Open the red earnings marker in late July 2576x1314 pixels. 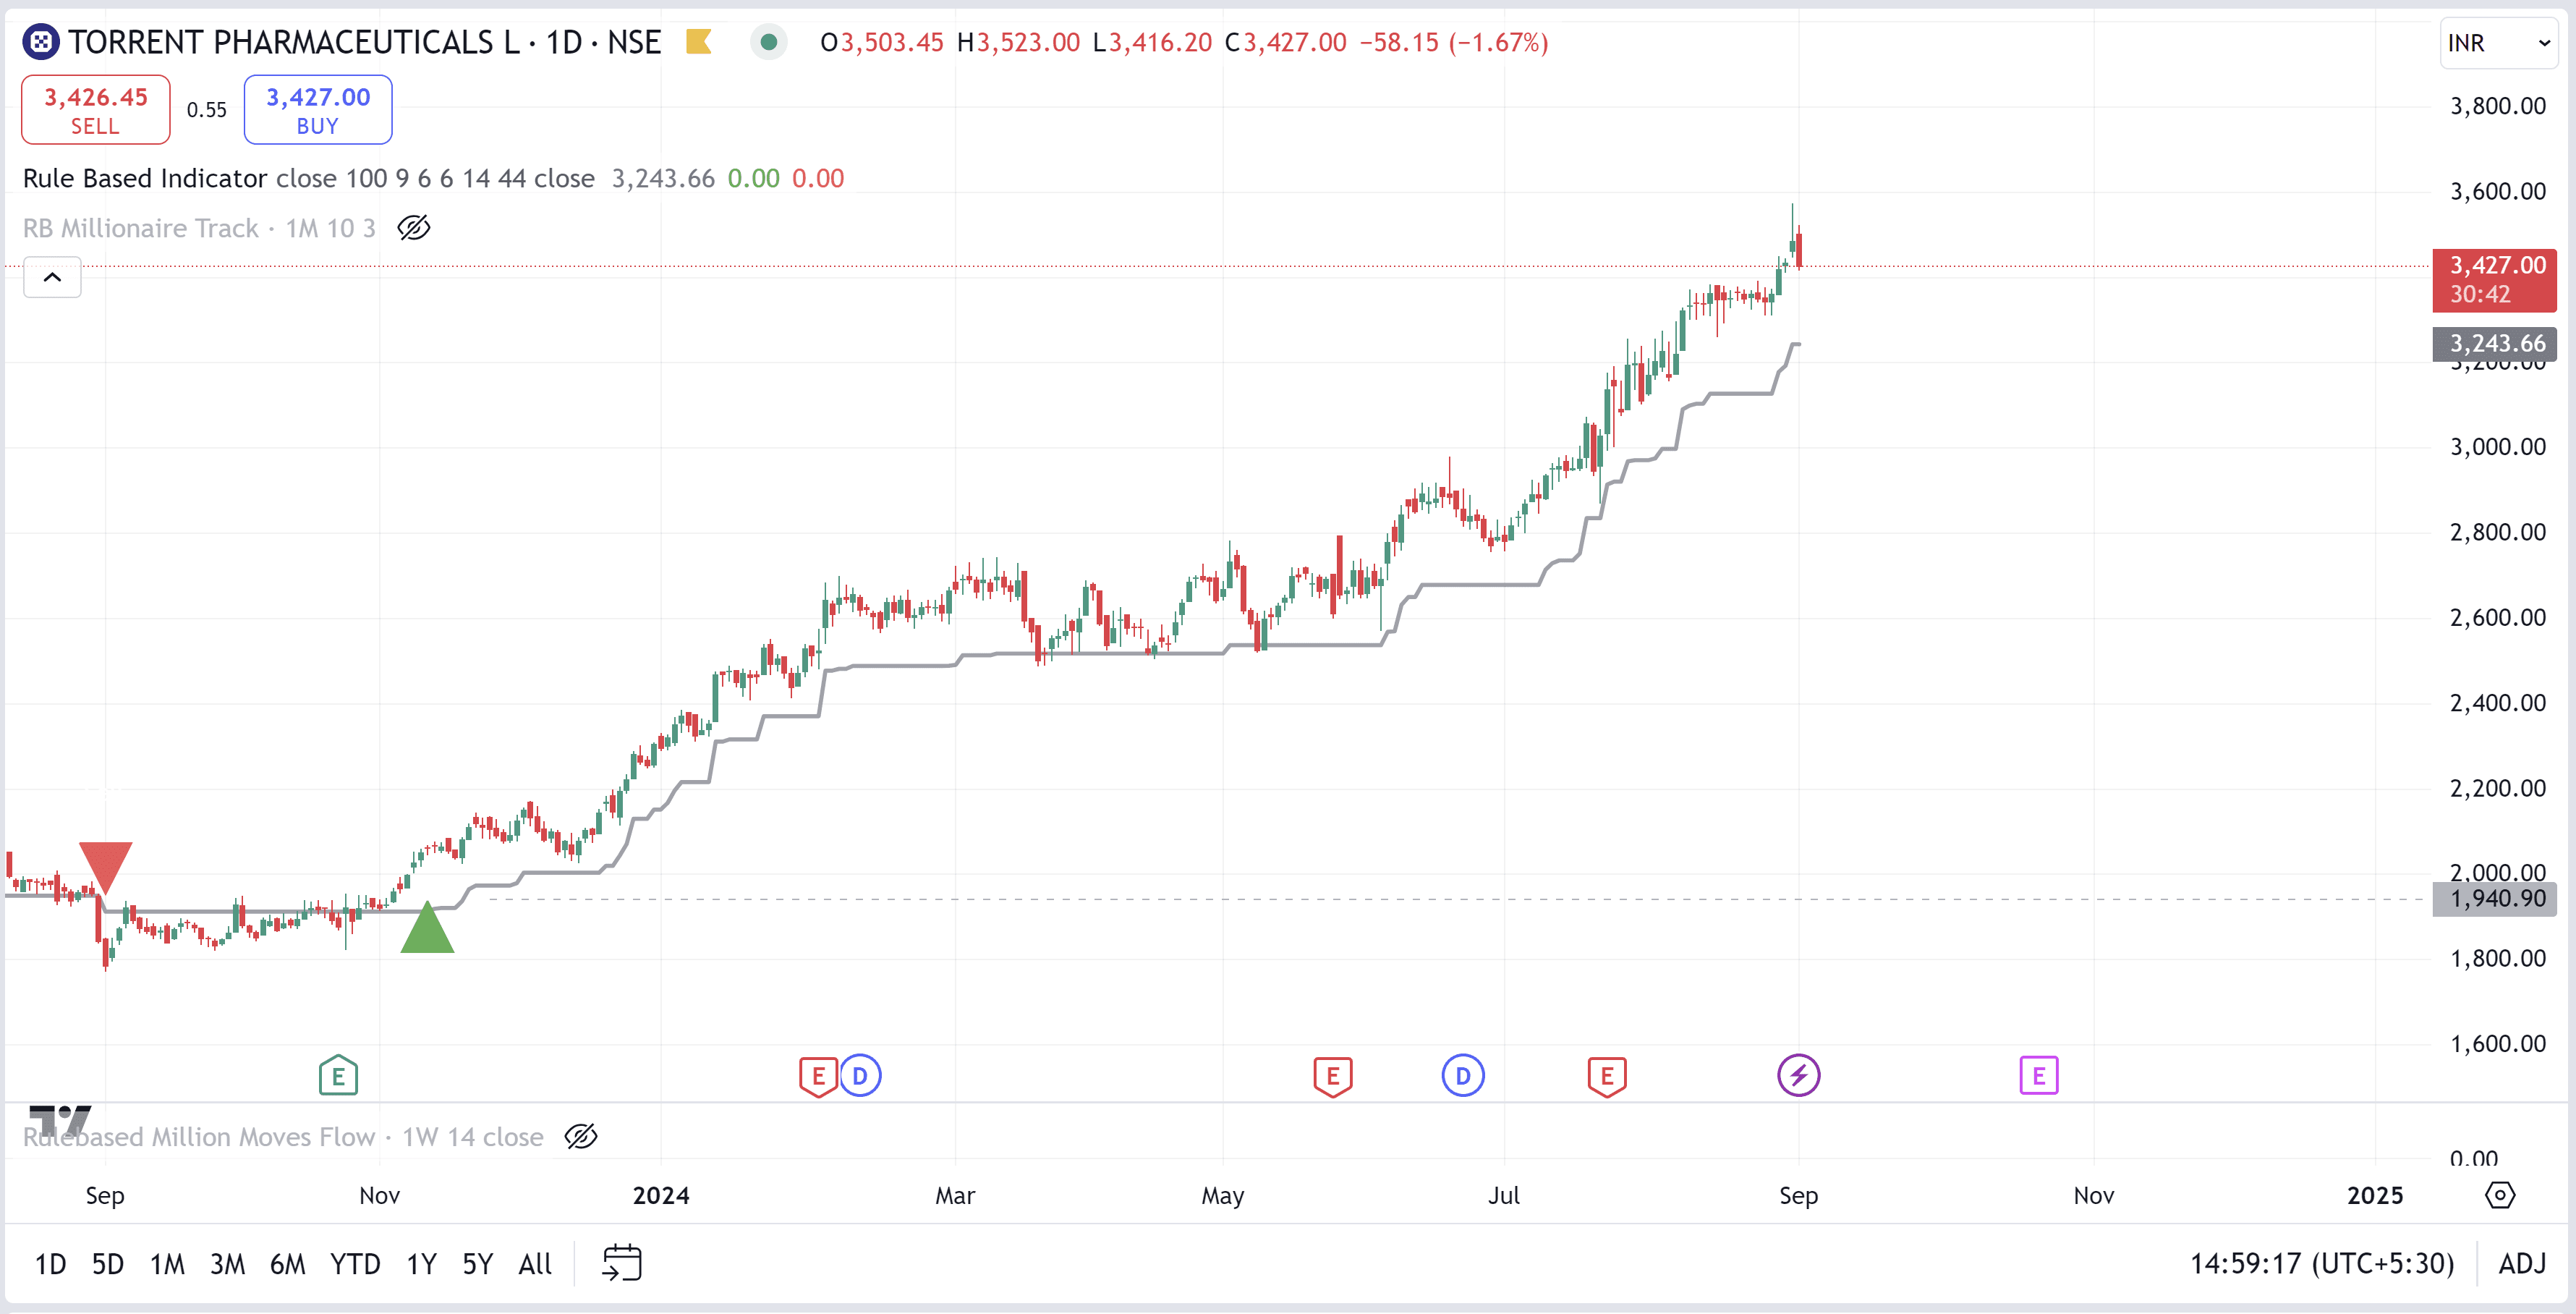[1607, 1076]
